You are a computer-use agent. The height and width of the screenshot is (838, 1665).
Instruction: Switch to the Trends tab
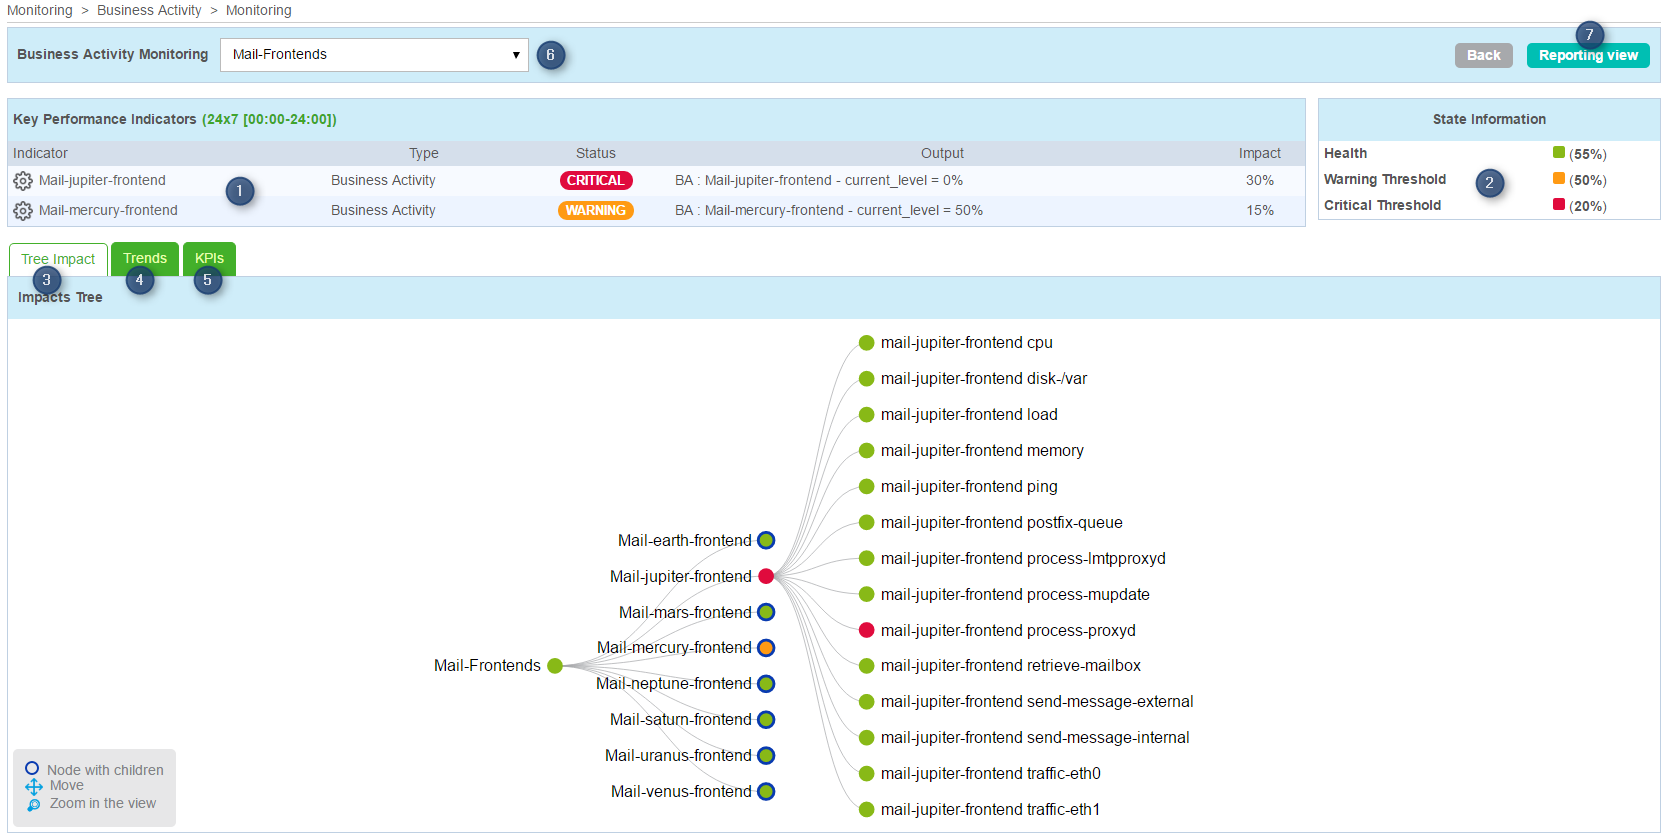coord(145,258)
